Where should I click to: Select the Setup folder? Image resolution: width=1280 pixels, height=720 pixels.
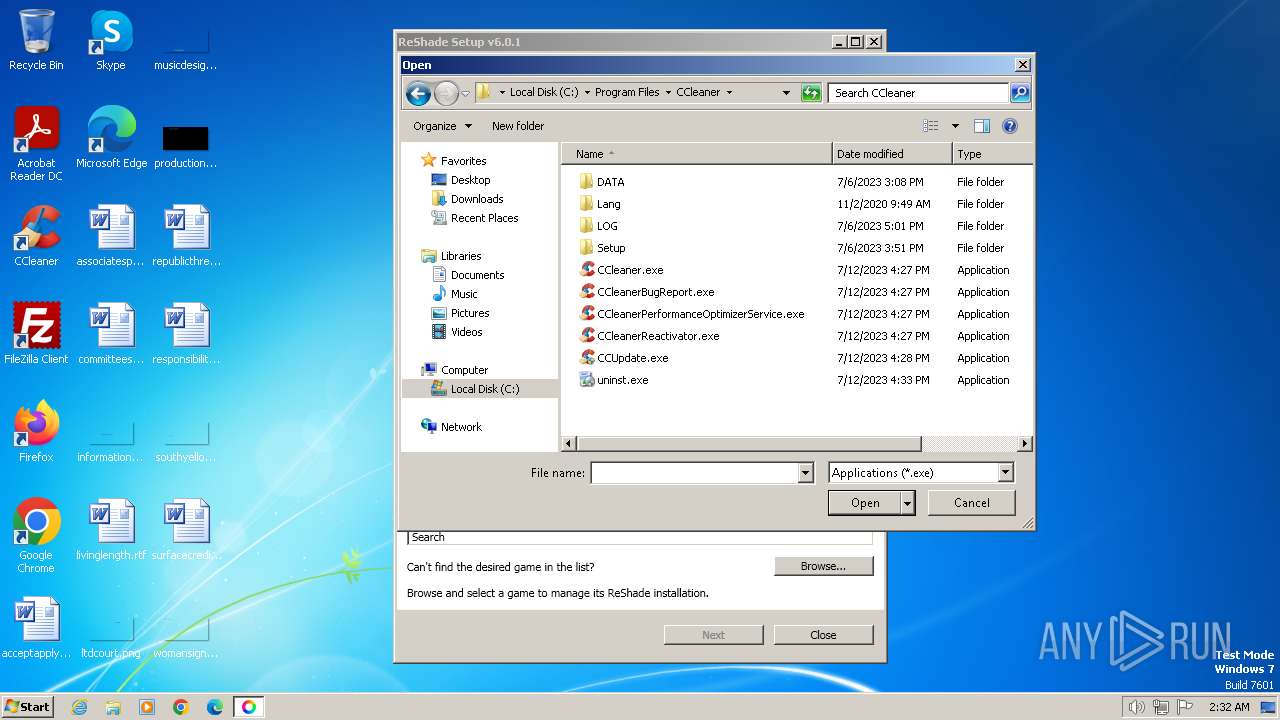611,248
